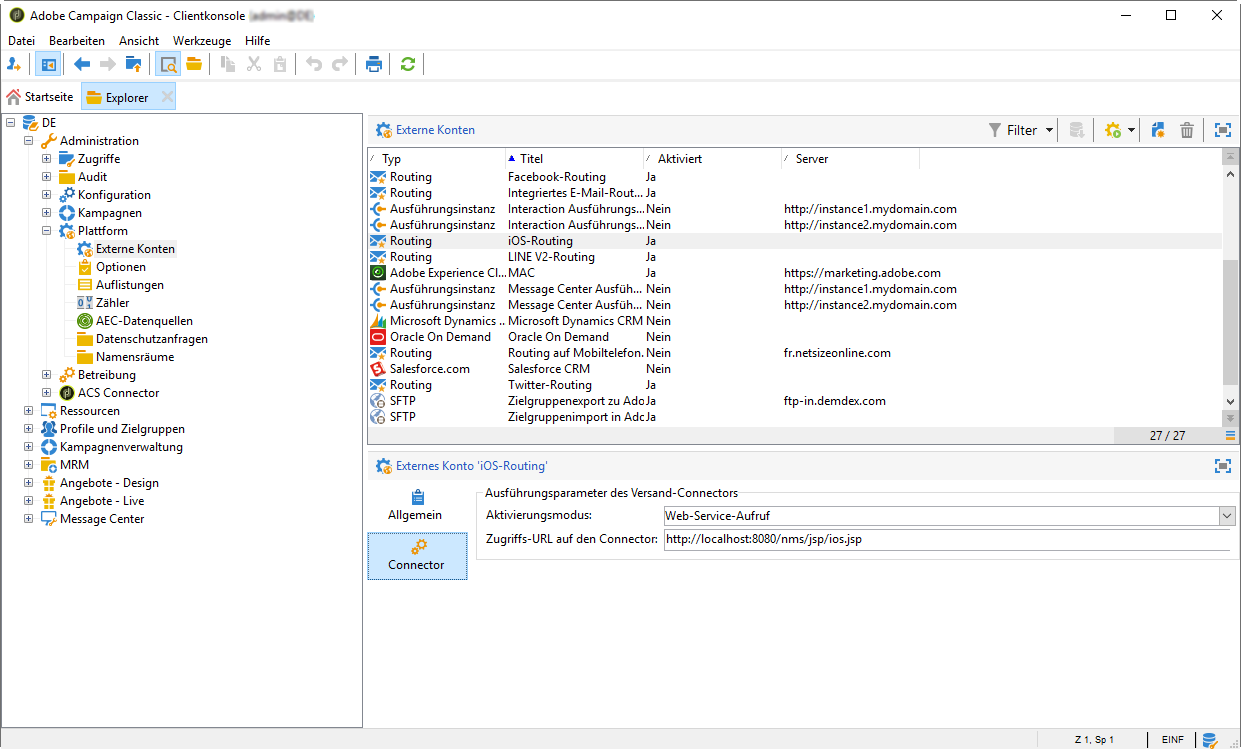Click the grayed forward arrow icon
Image resolution: width=1241 pixels, height=749 pixels.
tap(108, 64)
